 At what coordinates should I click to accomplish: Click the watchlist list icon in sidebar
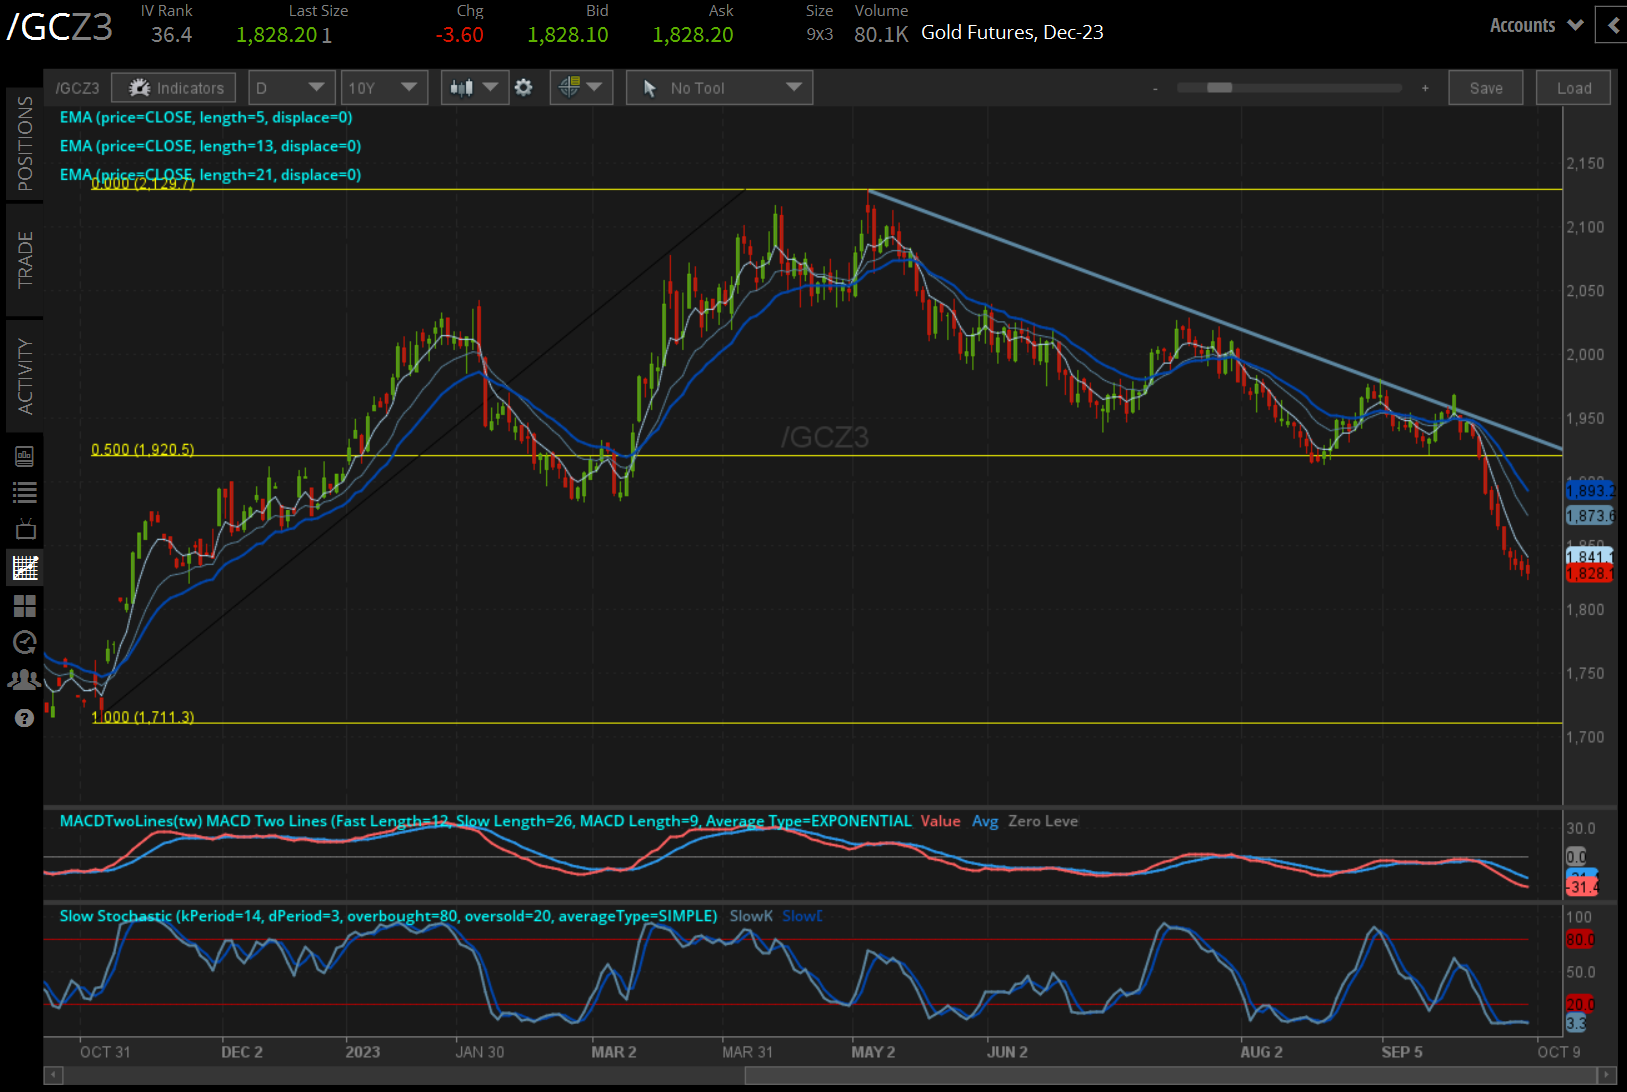24,492
